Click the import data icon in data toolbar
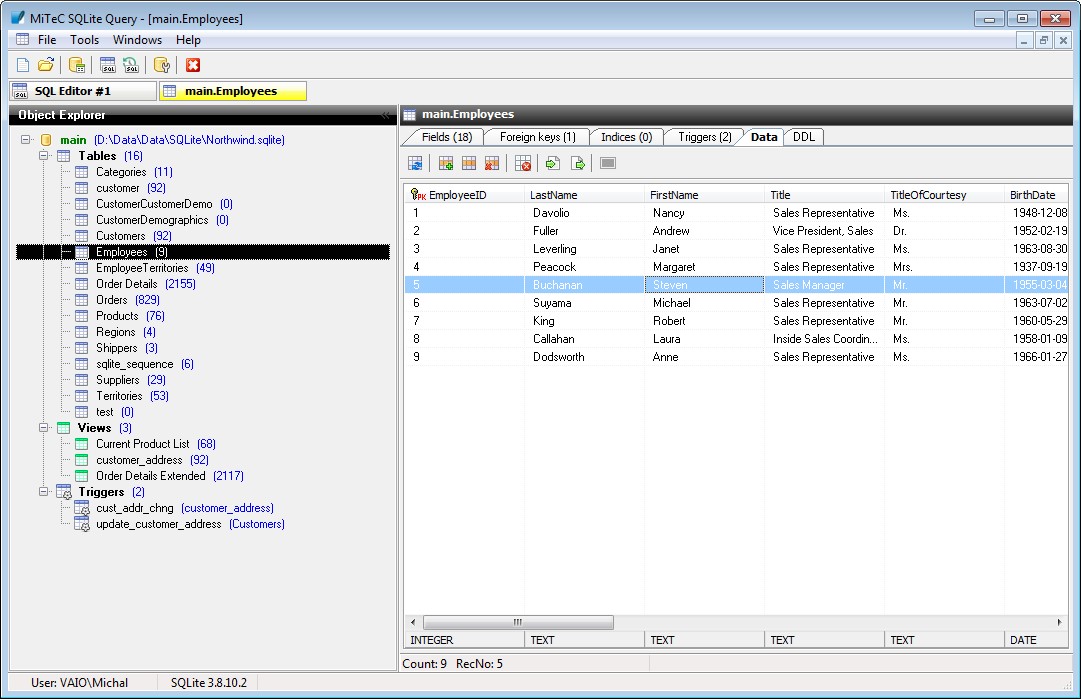The width and height of the screenshot is (1081, 699). 552,163
